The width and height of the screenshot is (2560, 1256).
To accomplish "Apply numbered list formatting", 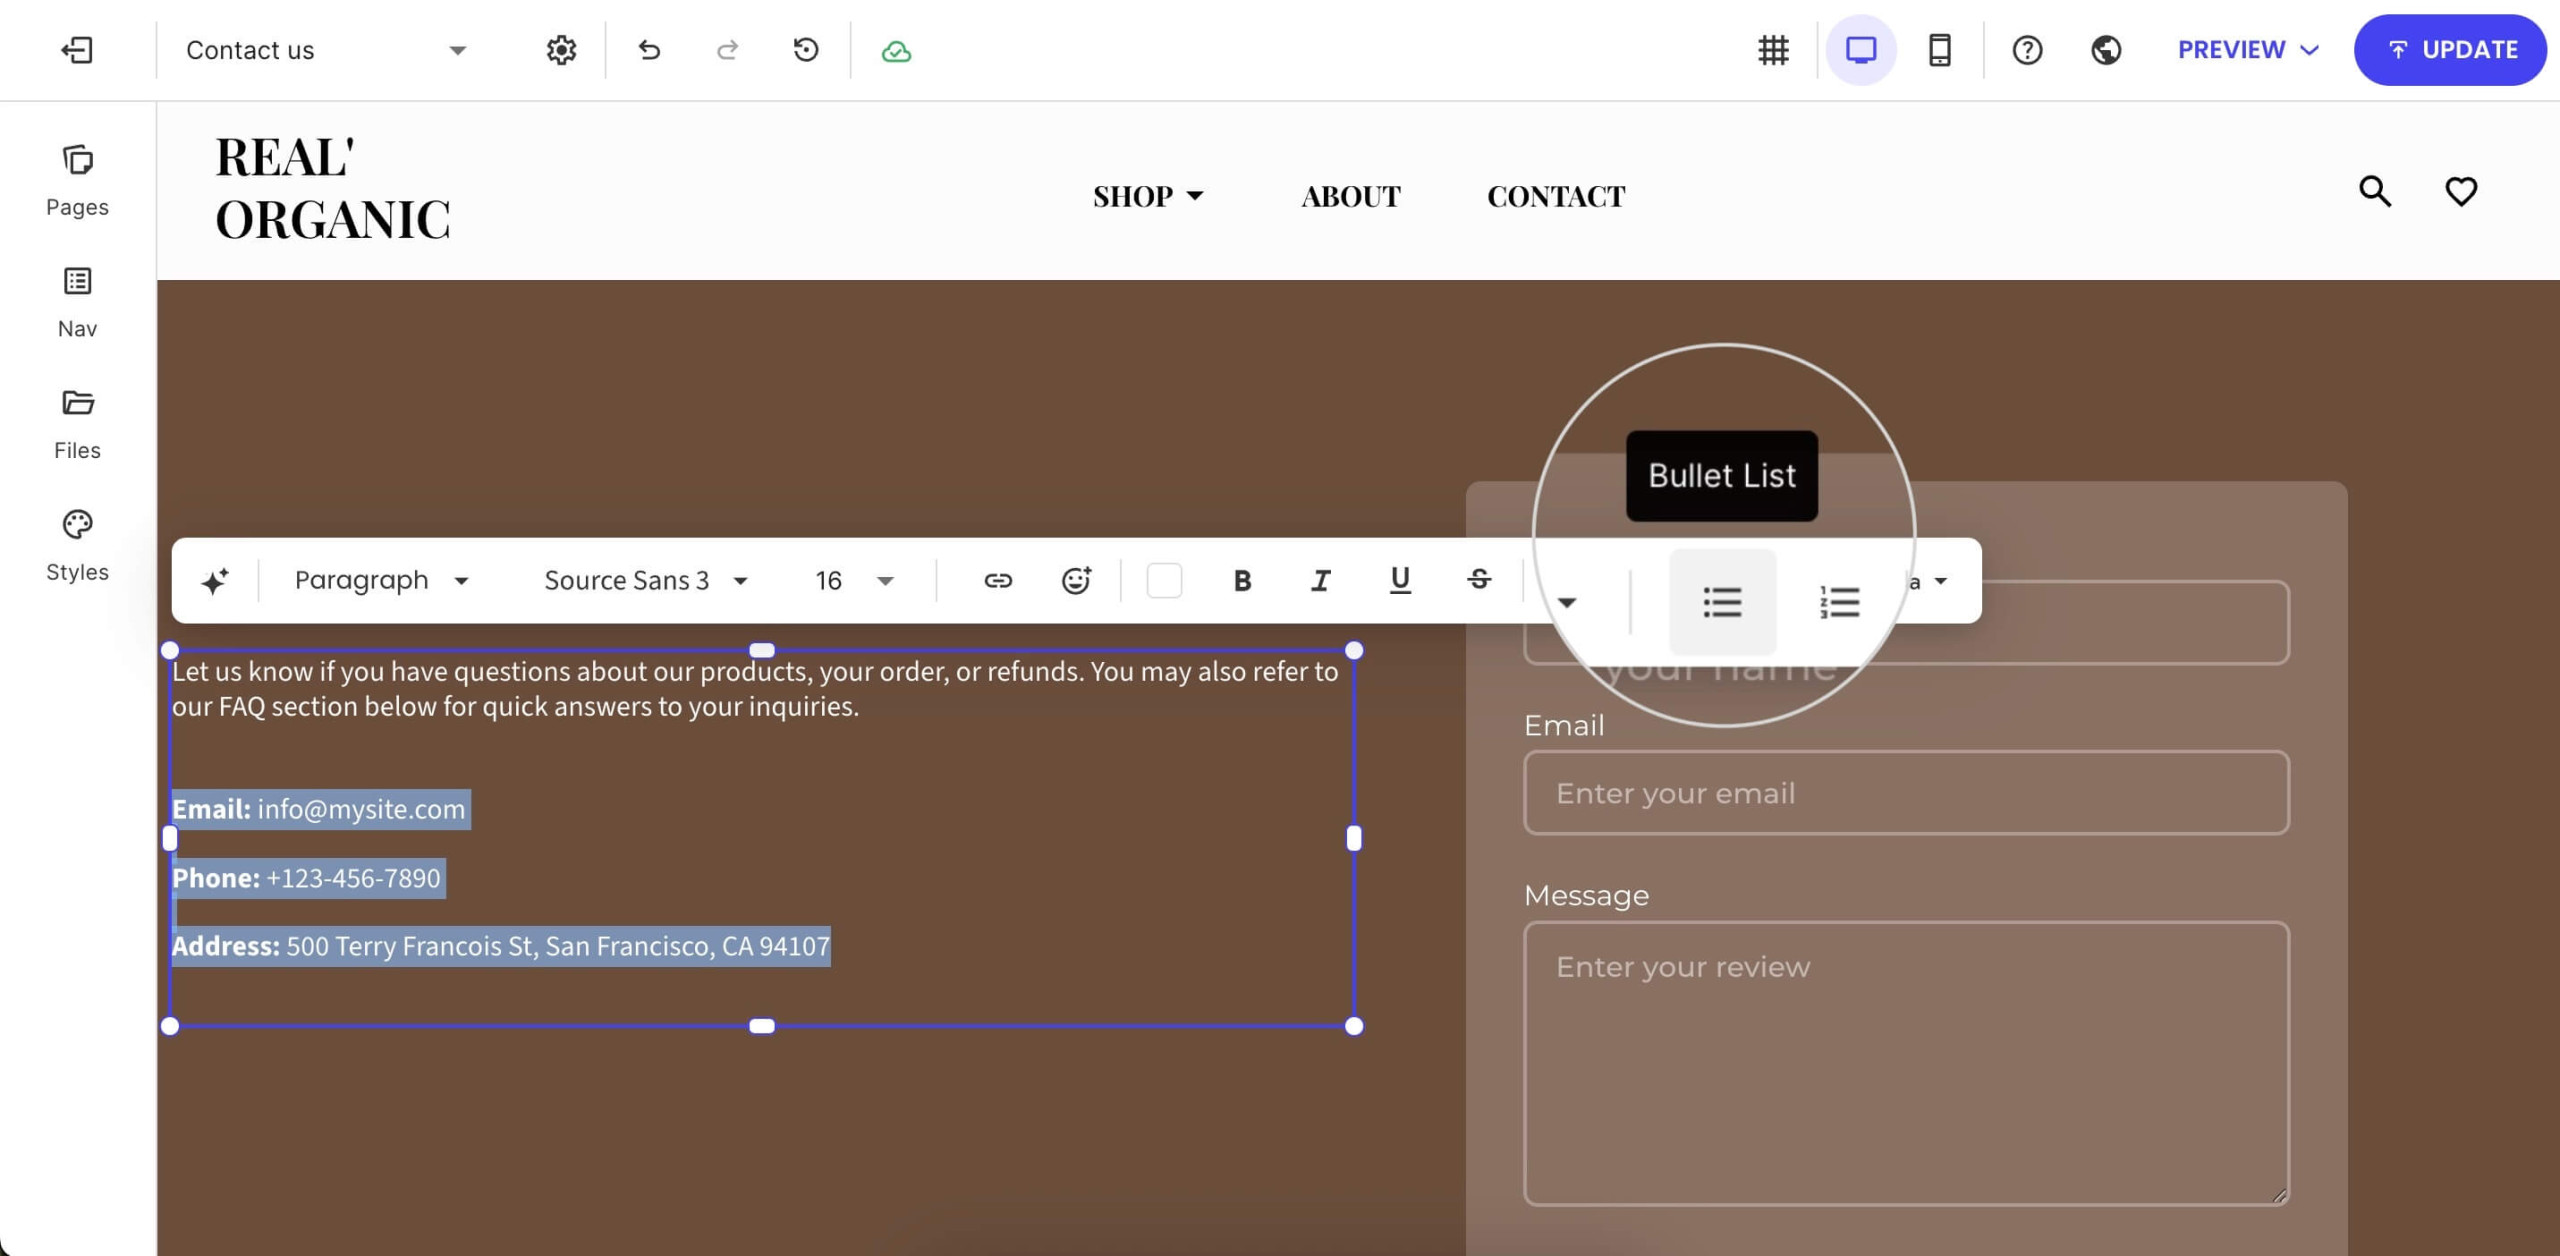I will (1839, 602).
